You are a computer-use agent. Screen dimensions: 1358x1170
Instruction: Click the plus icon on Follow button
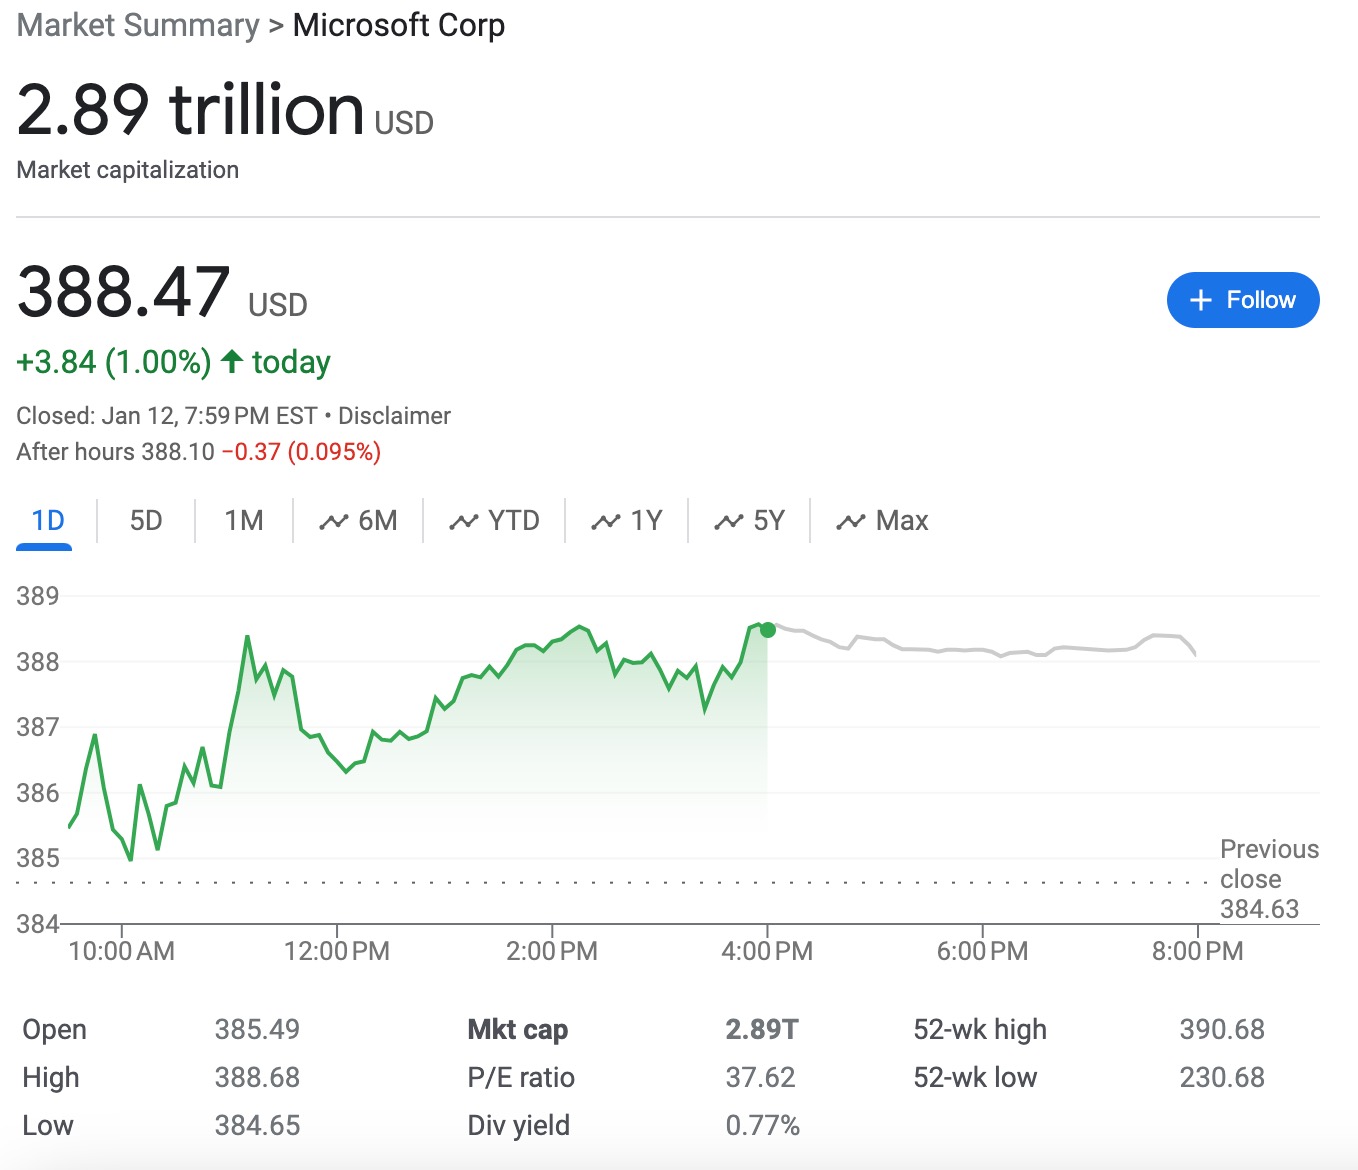tap(1200, 300)
